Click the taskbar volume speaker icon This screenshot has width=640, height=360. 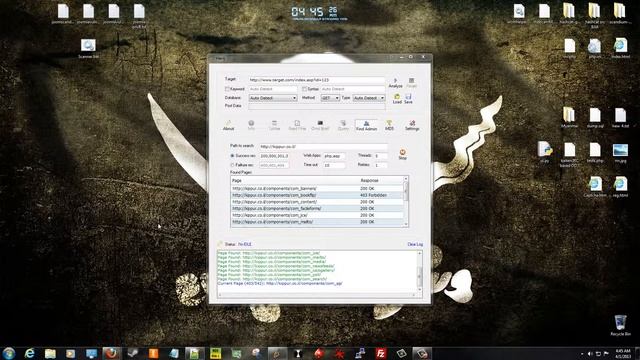(x=590, y=353)
